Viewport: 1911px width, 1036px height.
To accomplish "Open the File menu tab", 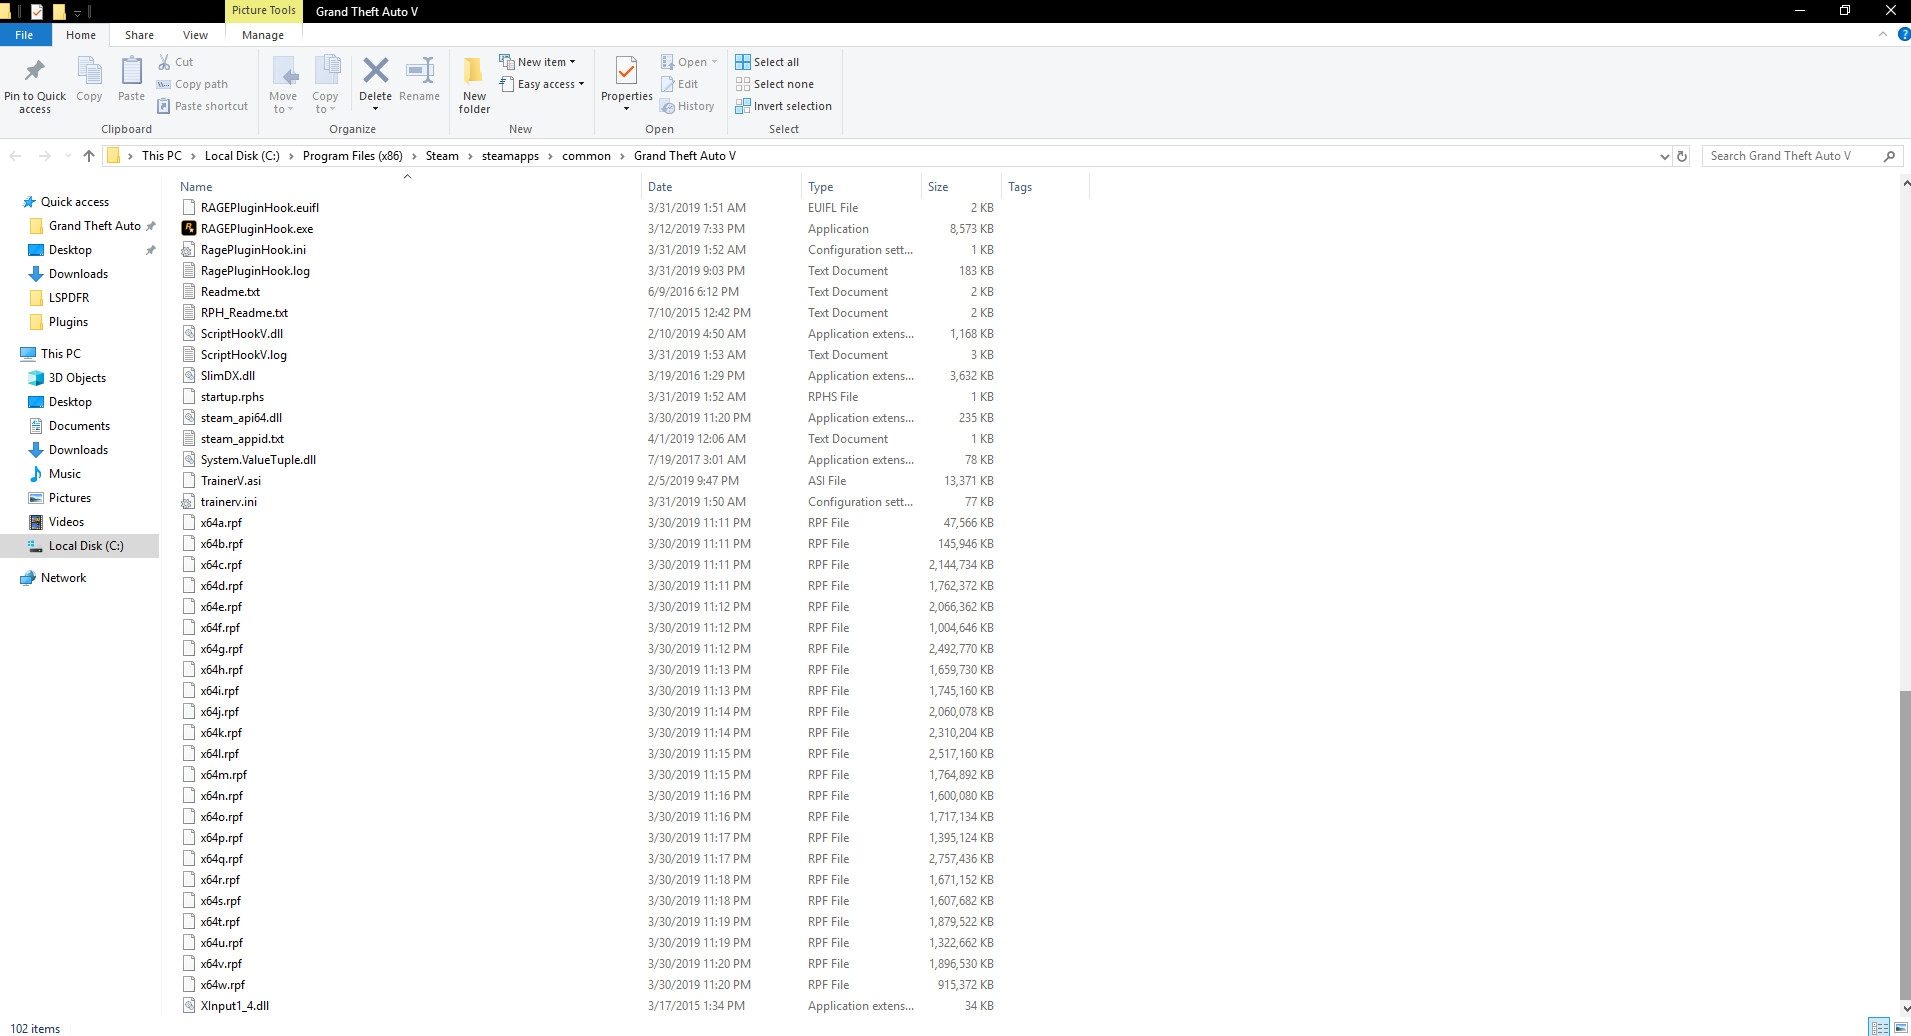I will click(x=24, y=35).
